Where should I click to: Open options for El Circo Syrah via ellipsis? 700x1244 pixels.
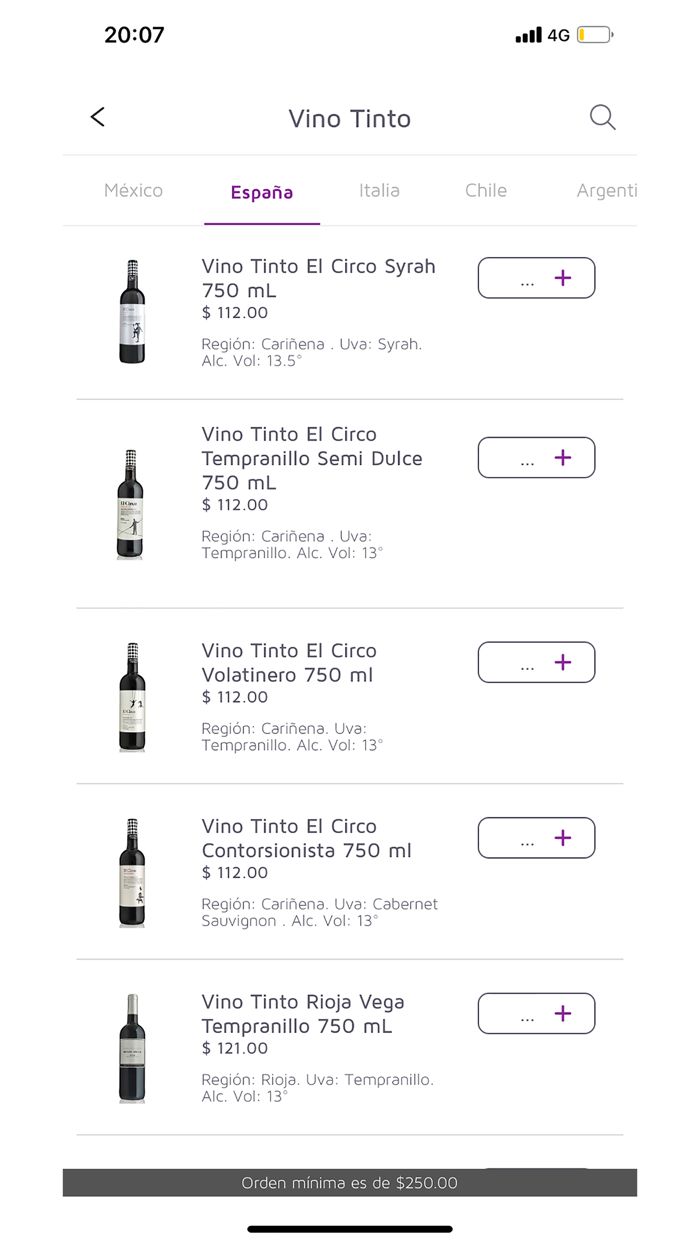click(x=525, y=278)
